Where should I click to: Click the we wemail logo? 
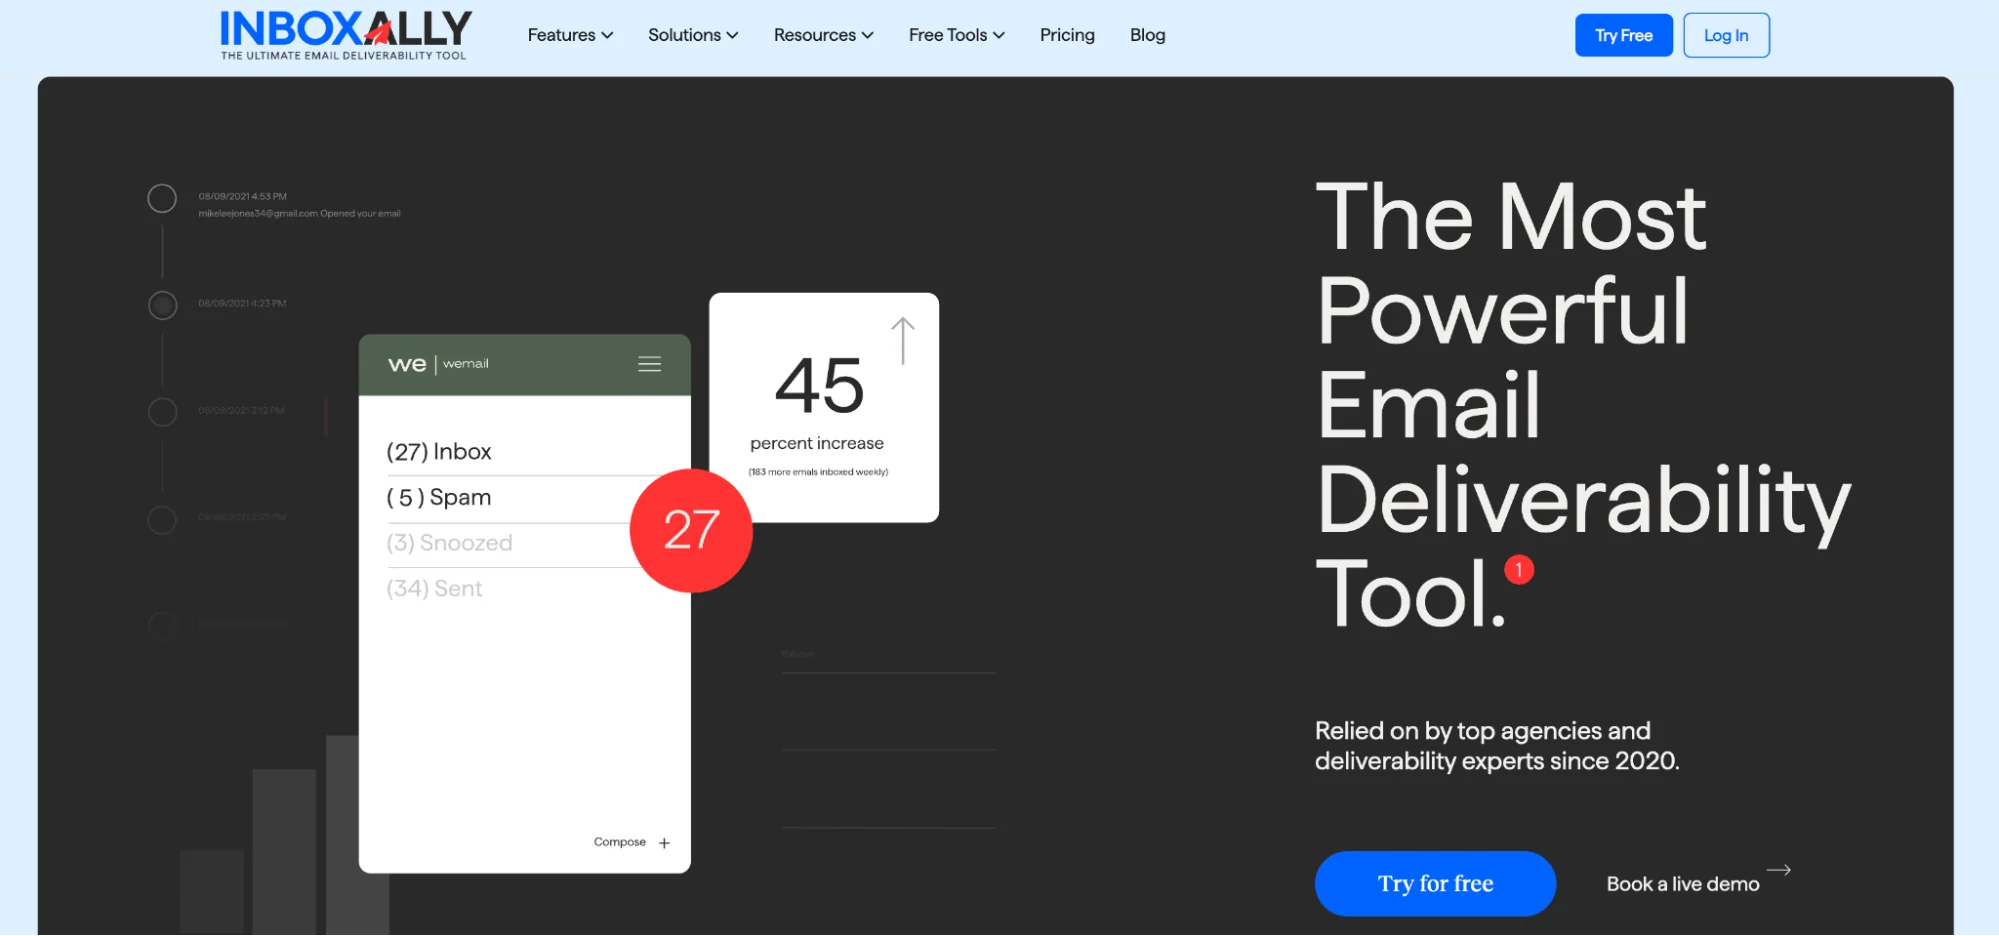click(438, 364)
